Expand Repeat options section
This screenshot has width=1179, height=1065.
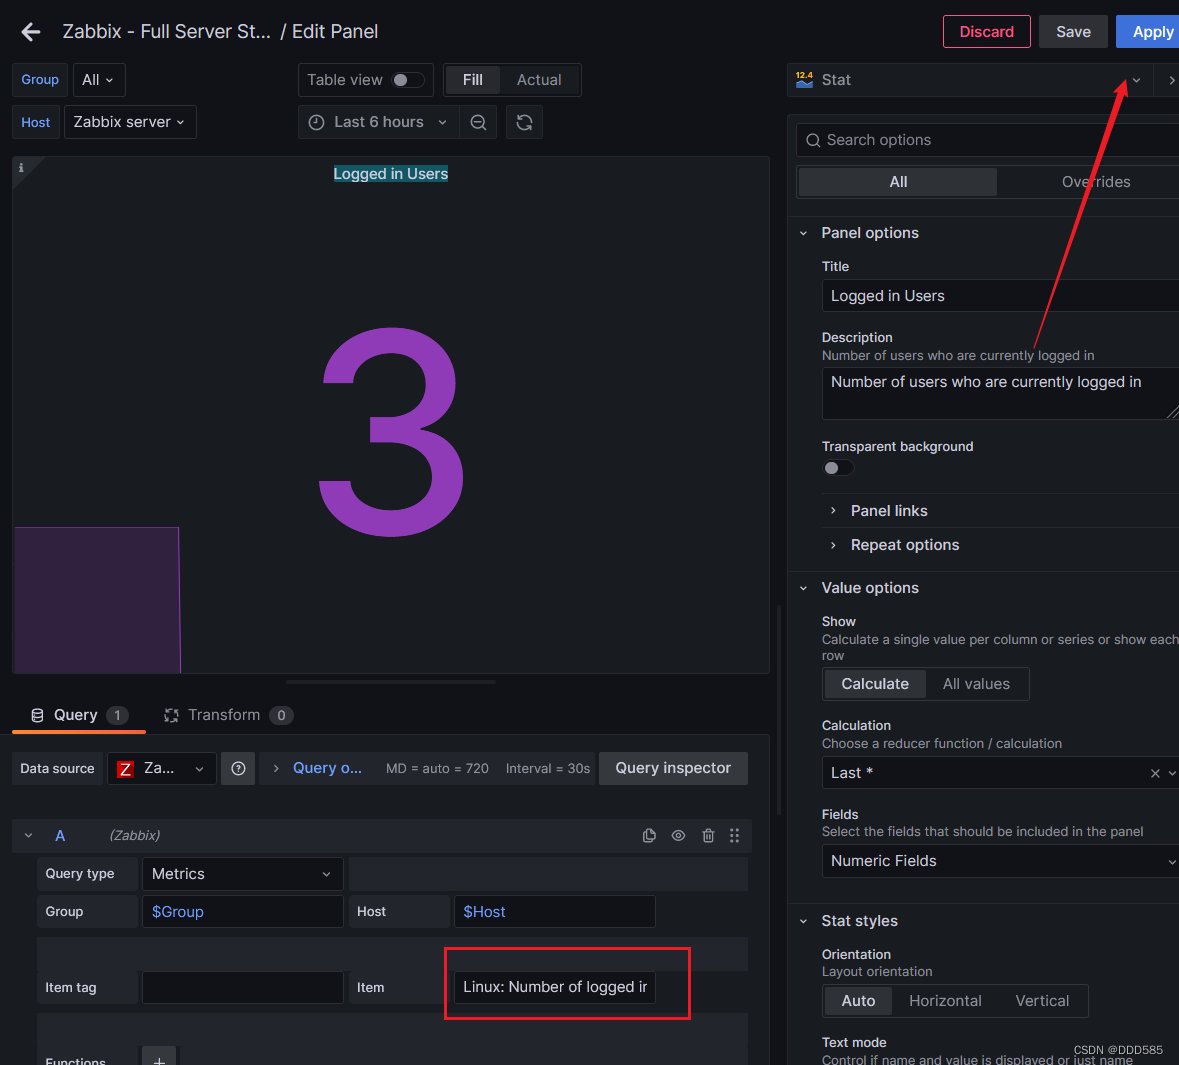point(905,545)
